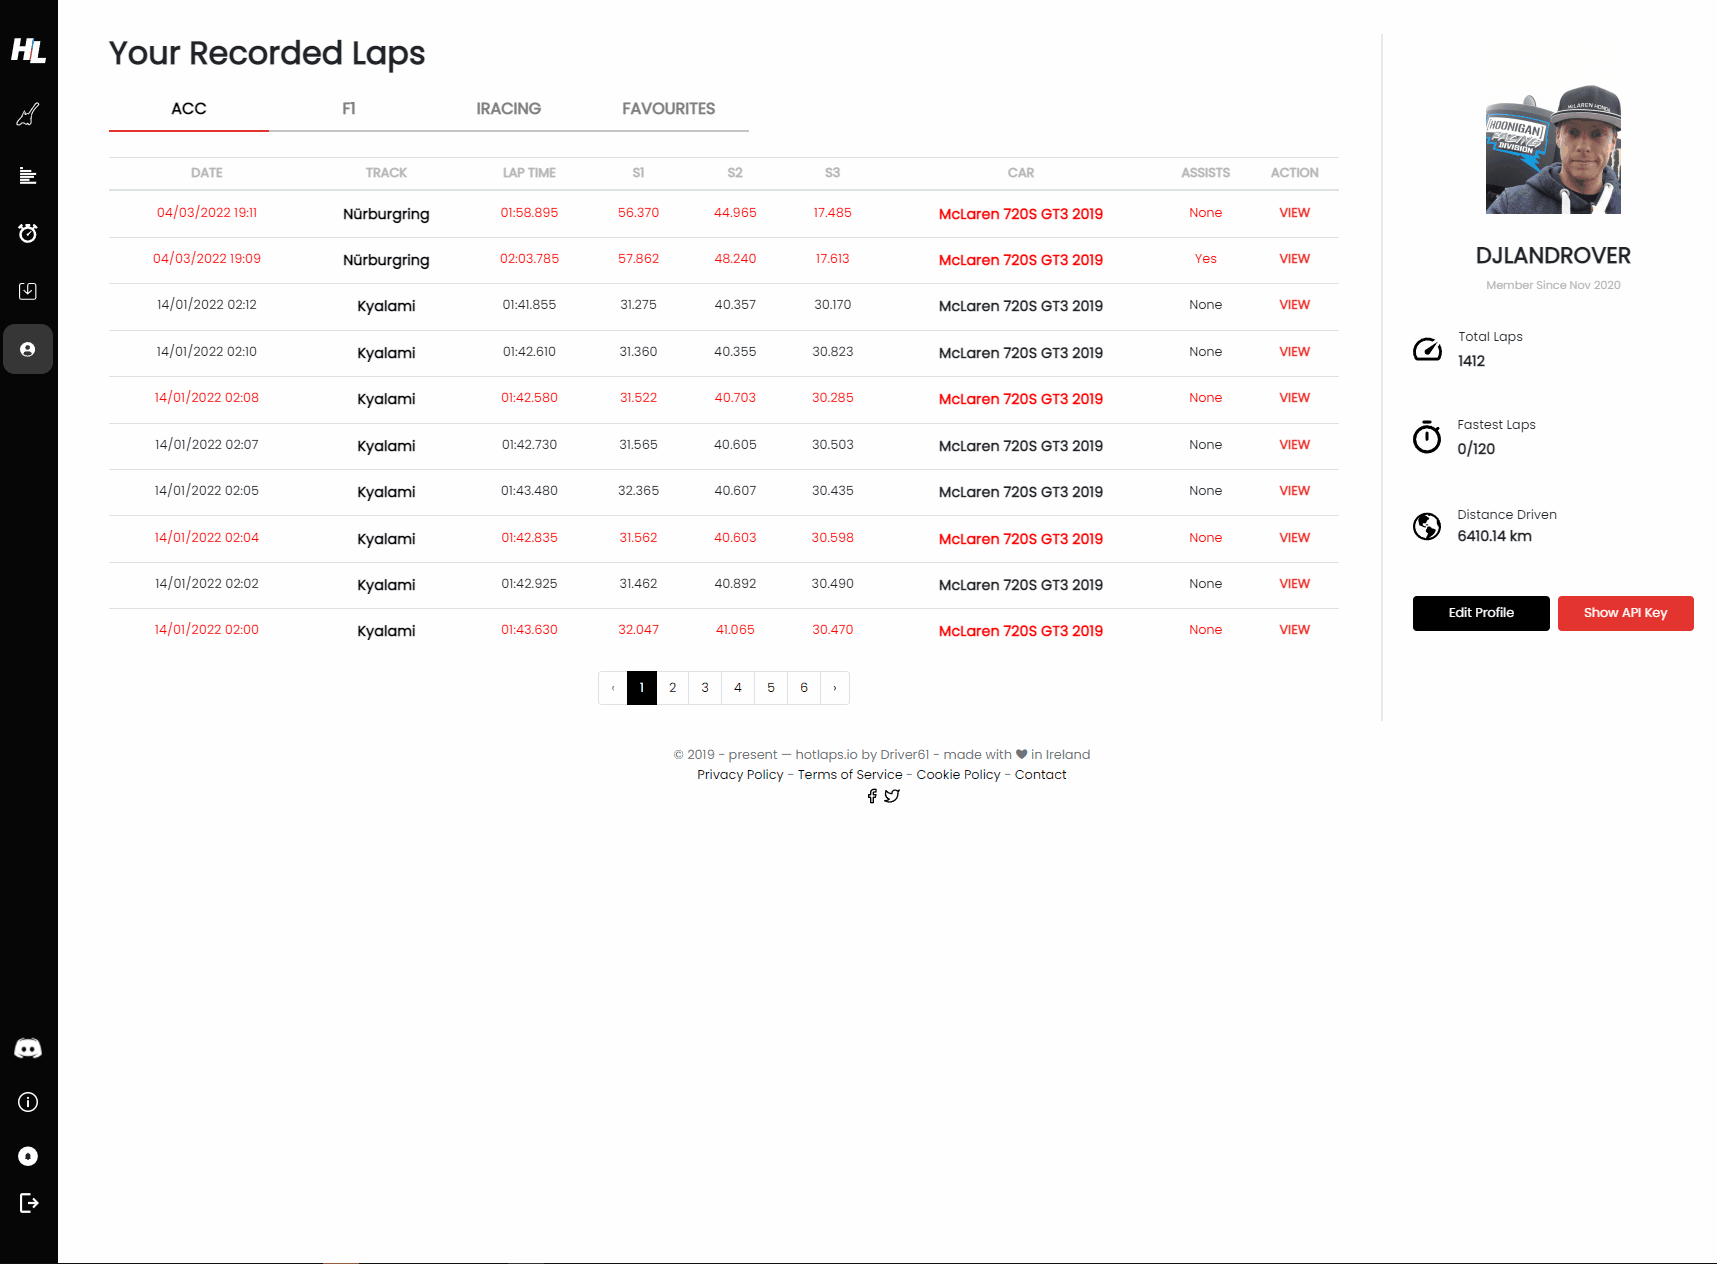Open the profile sidebar icon
This screenshot has width=1717, height=1264.
tap(28, 349)
